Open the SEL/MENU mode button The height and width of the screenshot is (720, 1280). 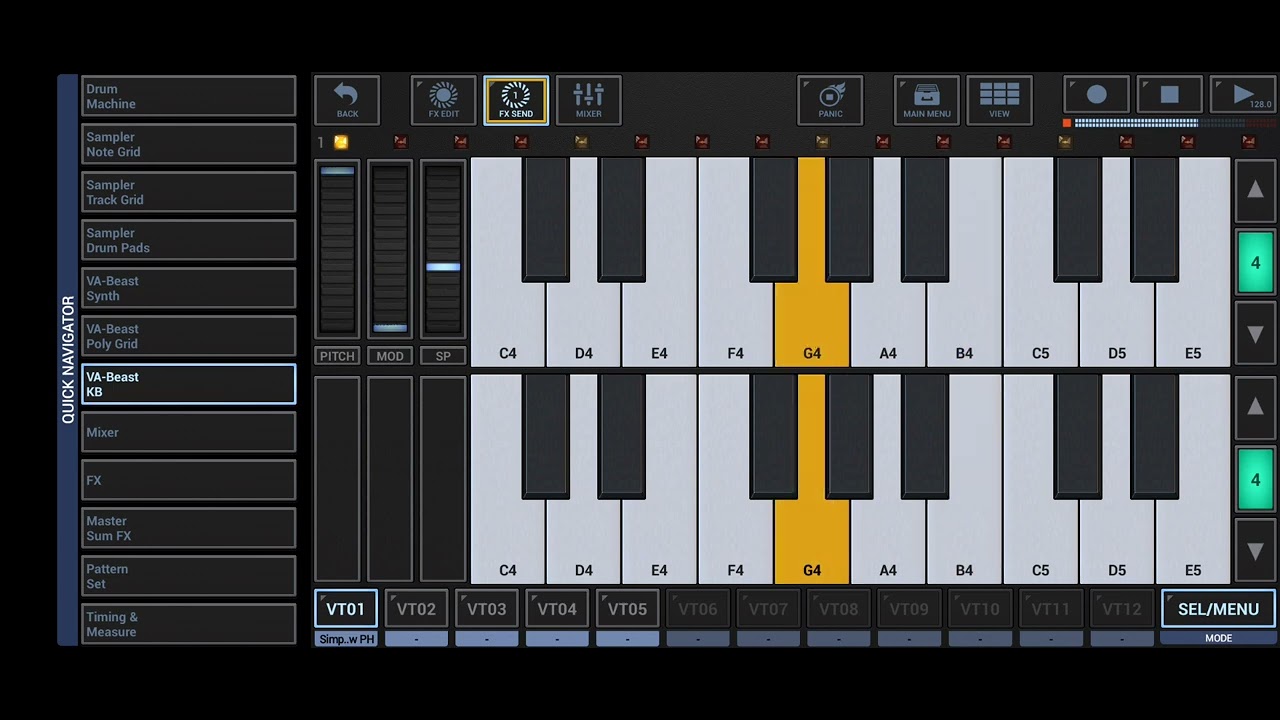[x=1218, y=609]
